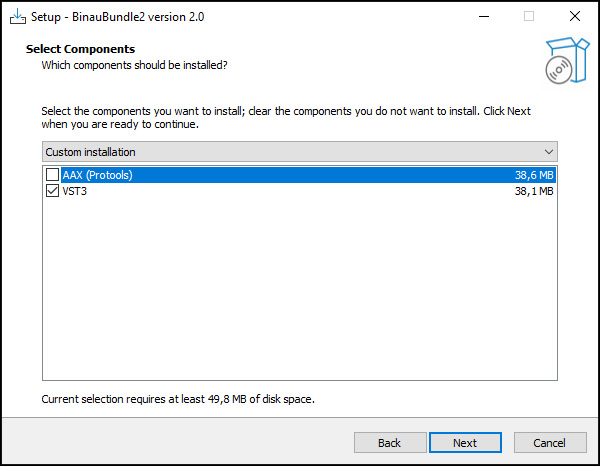Enable the AAX (Protools) component checkbox
600x466 pixels.
(53, 175)
